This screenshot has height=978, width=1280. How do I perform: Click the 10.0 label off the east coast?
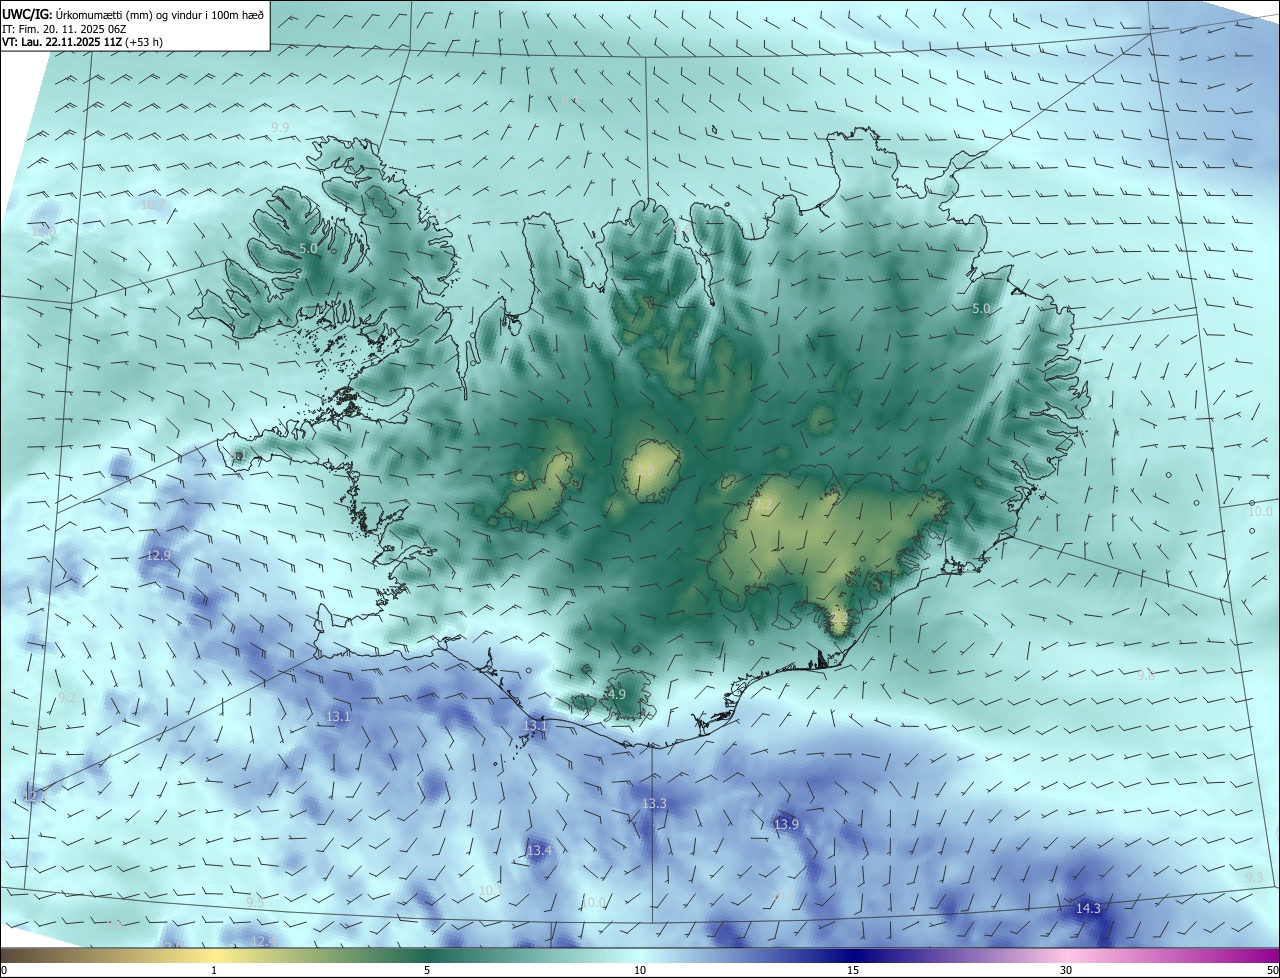click(1260, 511)
